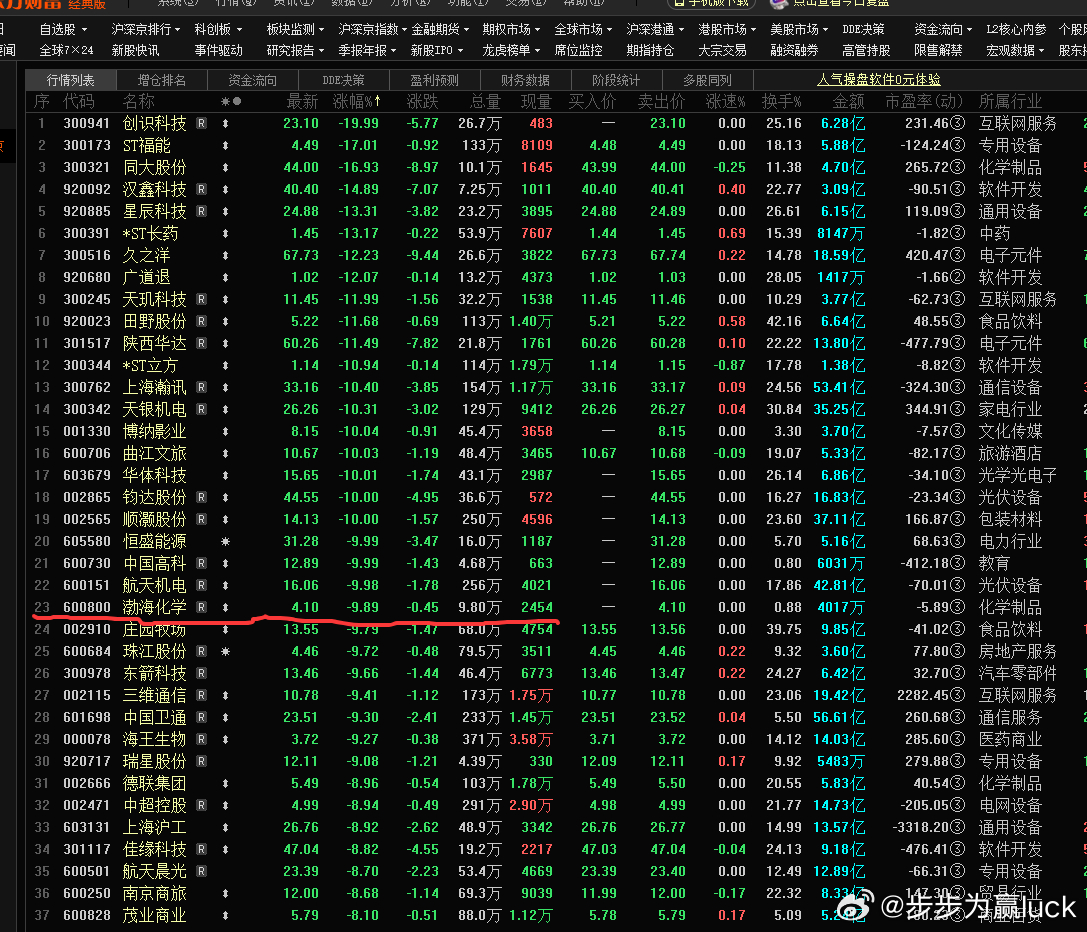Click the R badge beside 汉鑫科技
Screen dimensions: 1087x932
(x=201, y=189)
